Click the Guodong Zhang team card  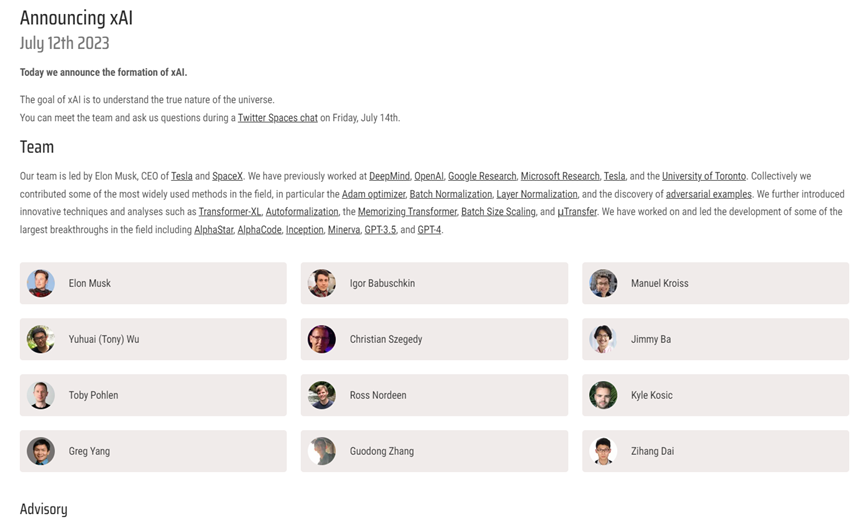click(434, 451)
